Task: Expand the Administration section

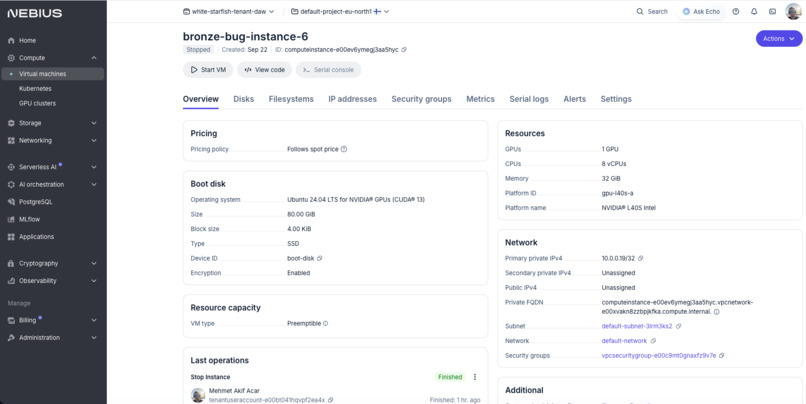Action: 94,338
